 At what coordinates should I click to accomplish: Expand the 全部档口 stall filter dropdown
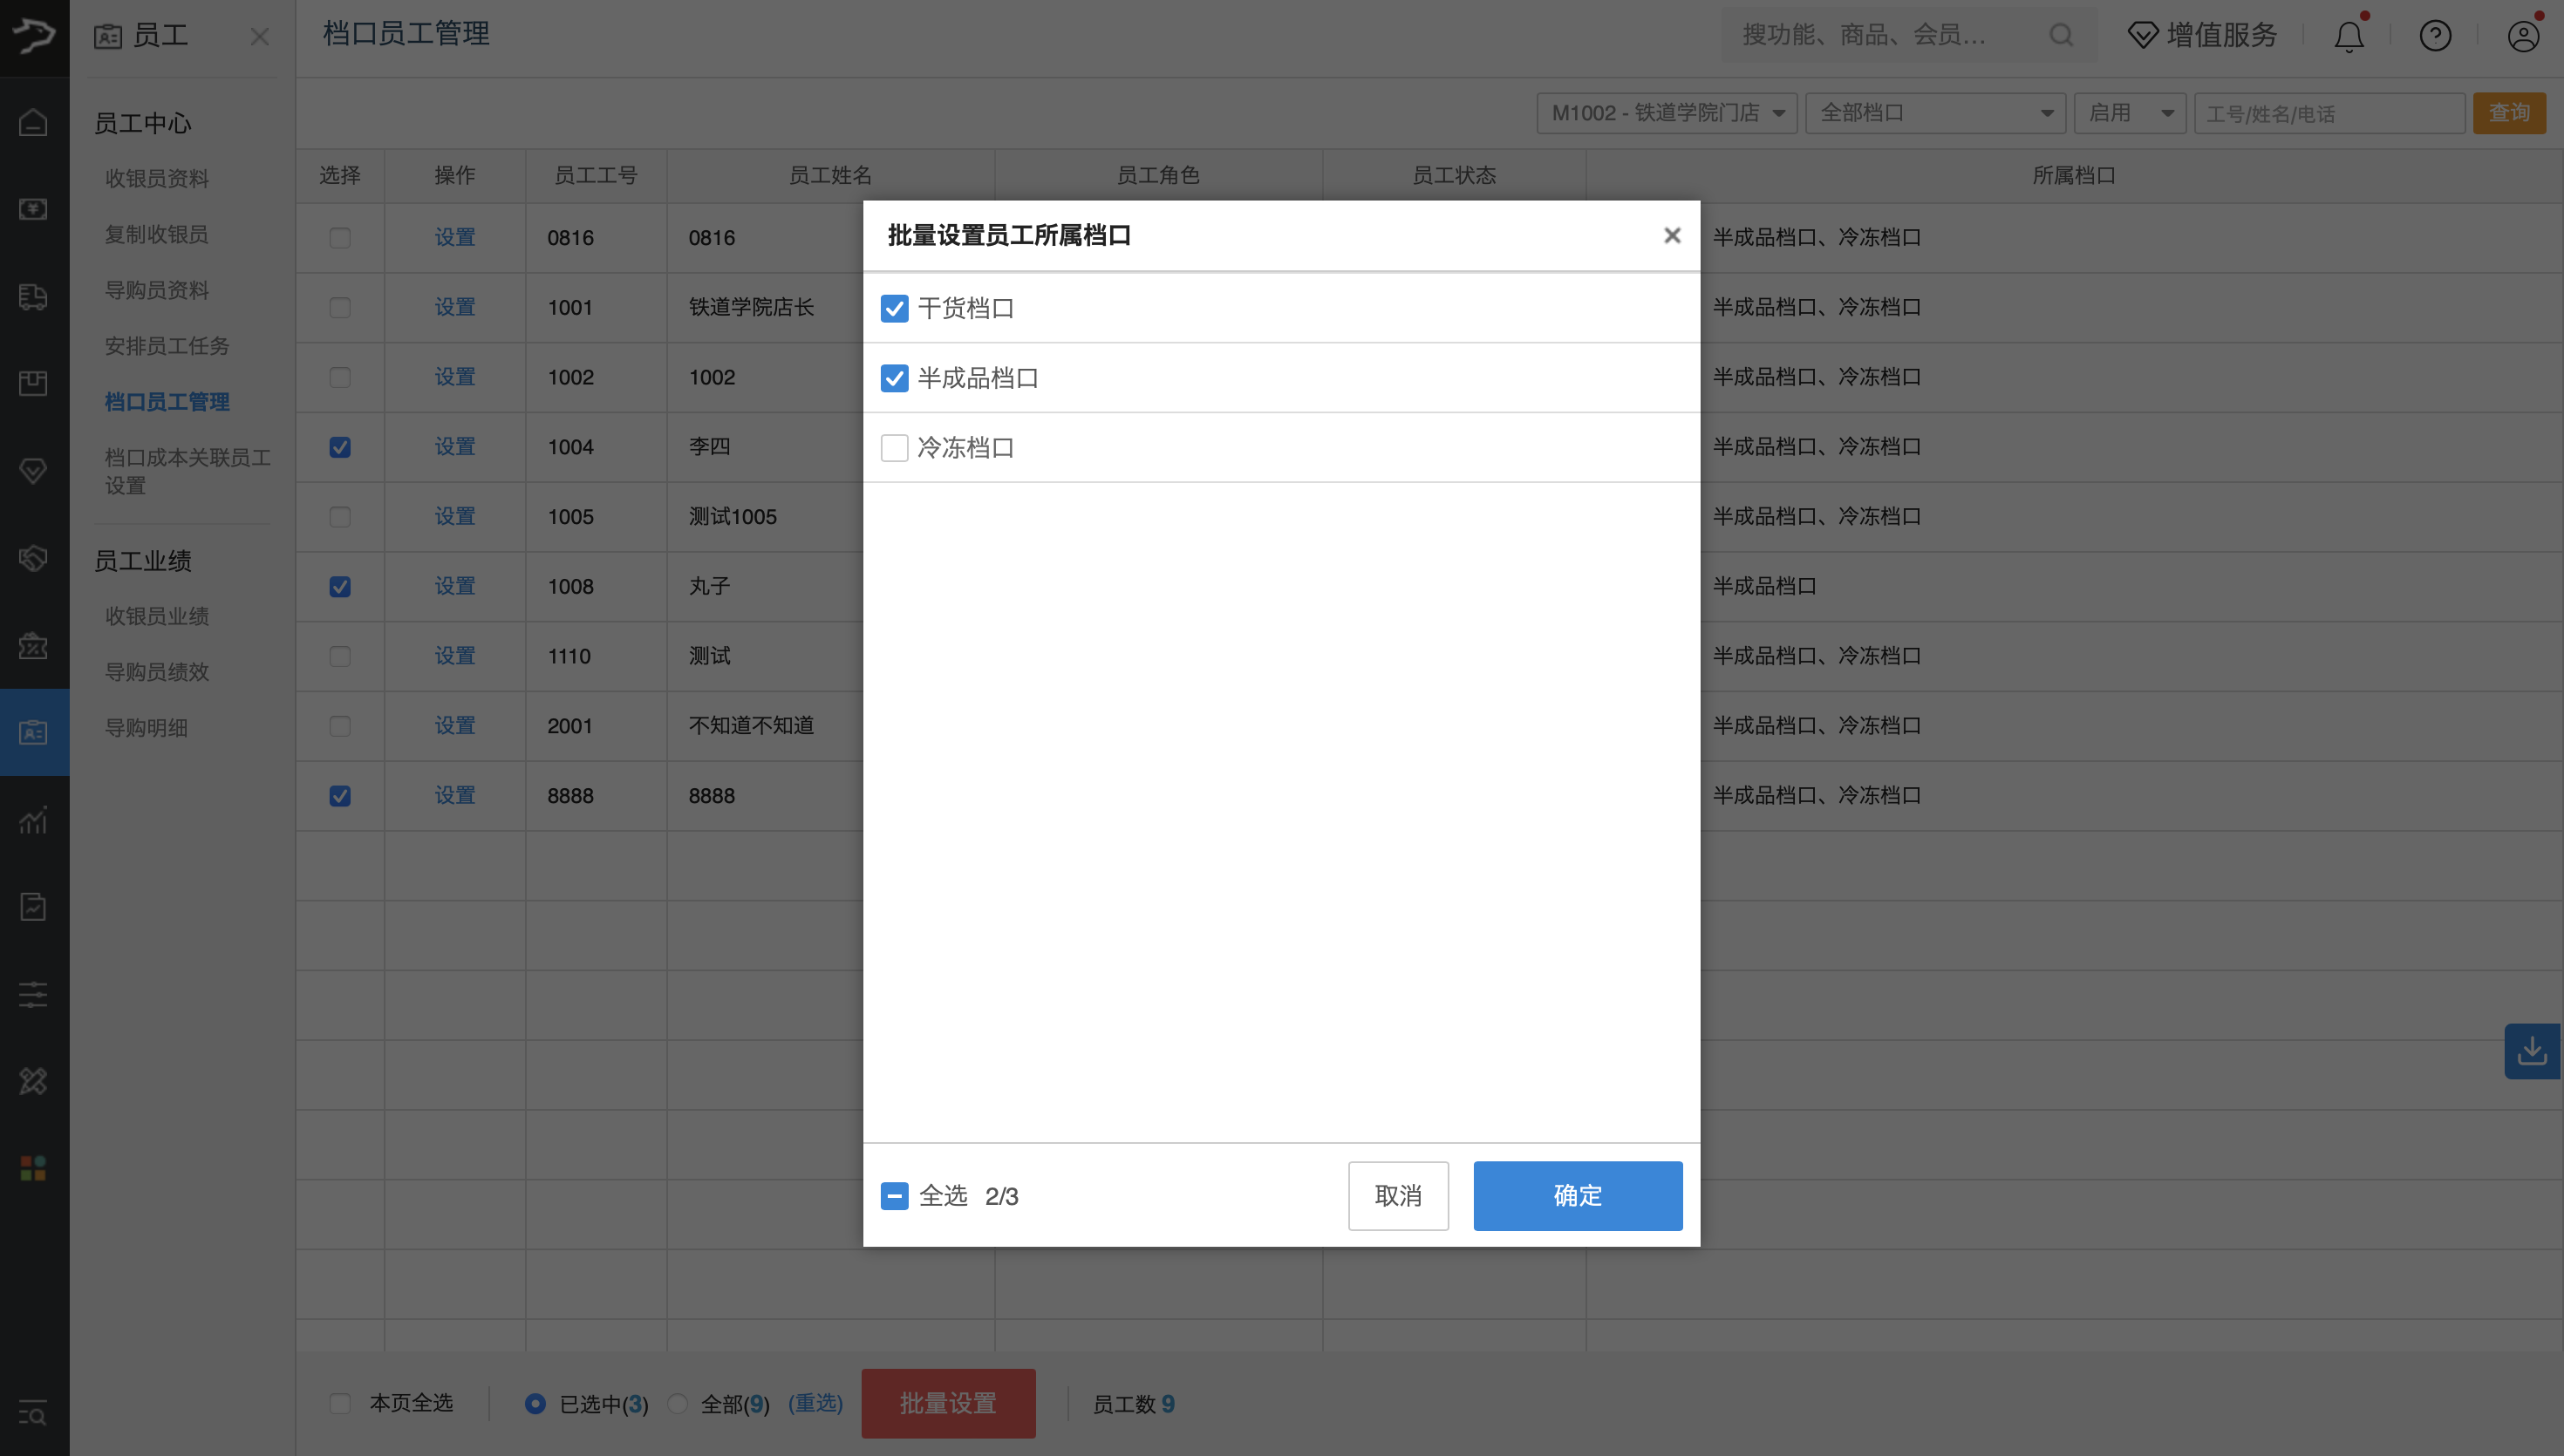1935,113
